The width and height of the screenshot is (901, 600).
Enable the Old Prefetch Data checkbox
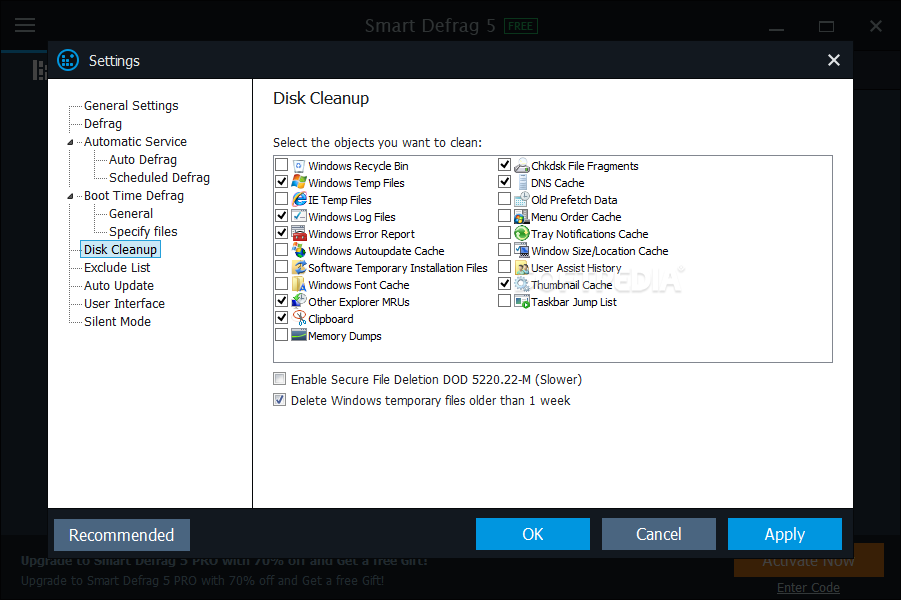(x=505, y=199)
